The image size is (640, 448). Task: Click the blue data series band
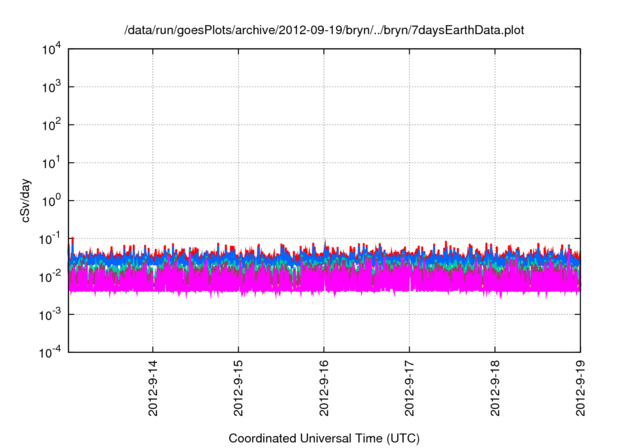300,258
